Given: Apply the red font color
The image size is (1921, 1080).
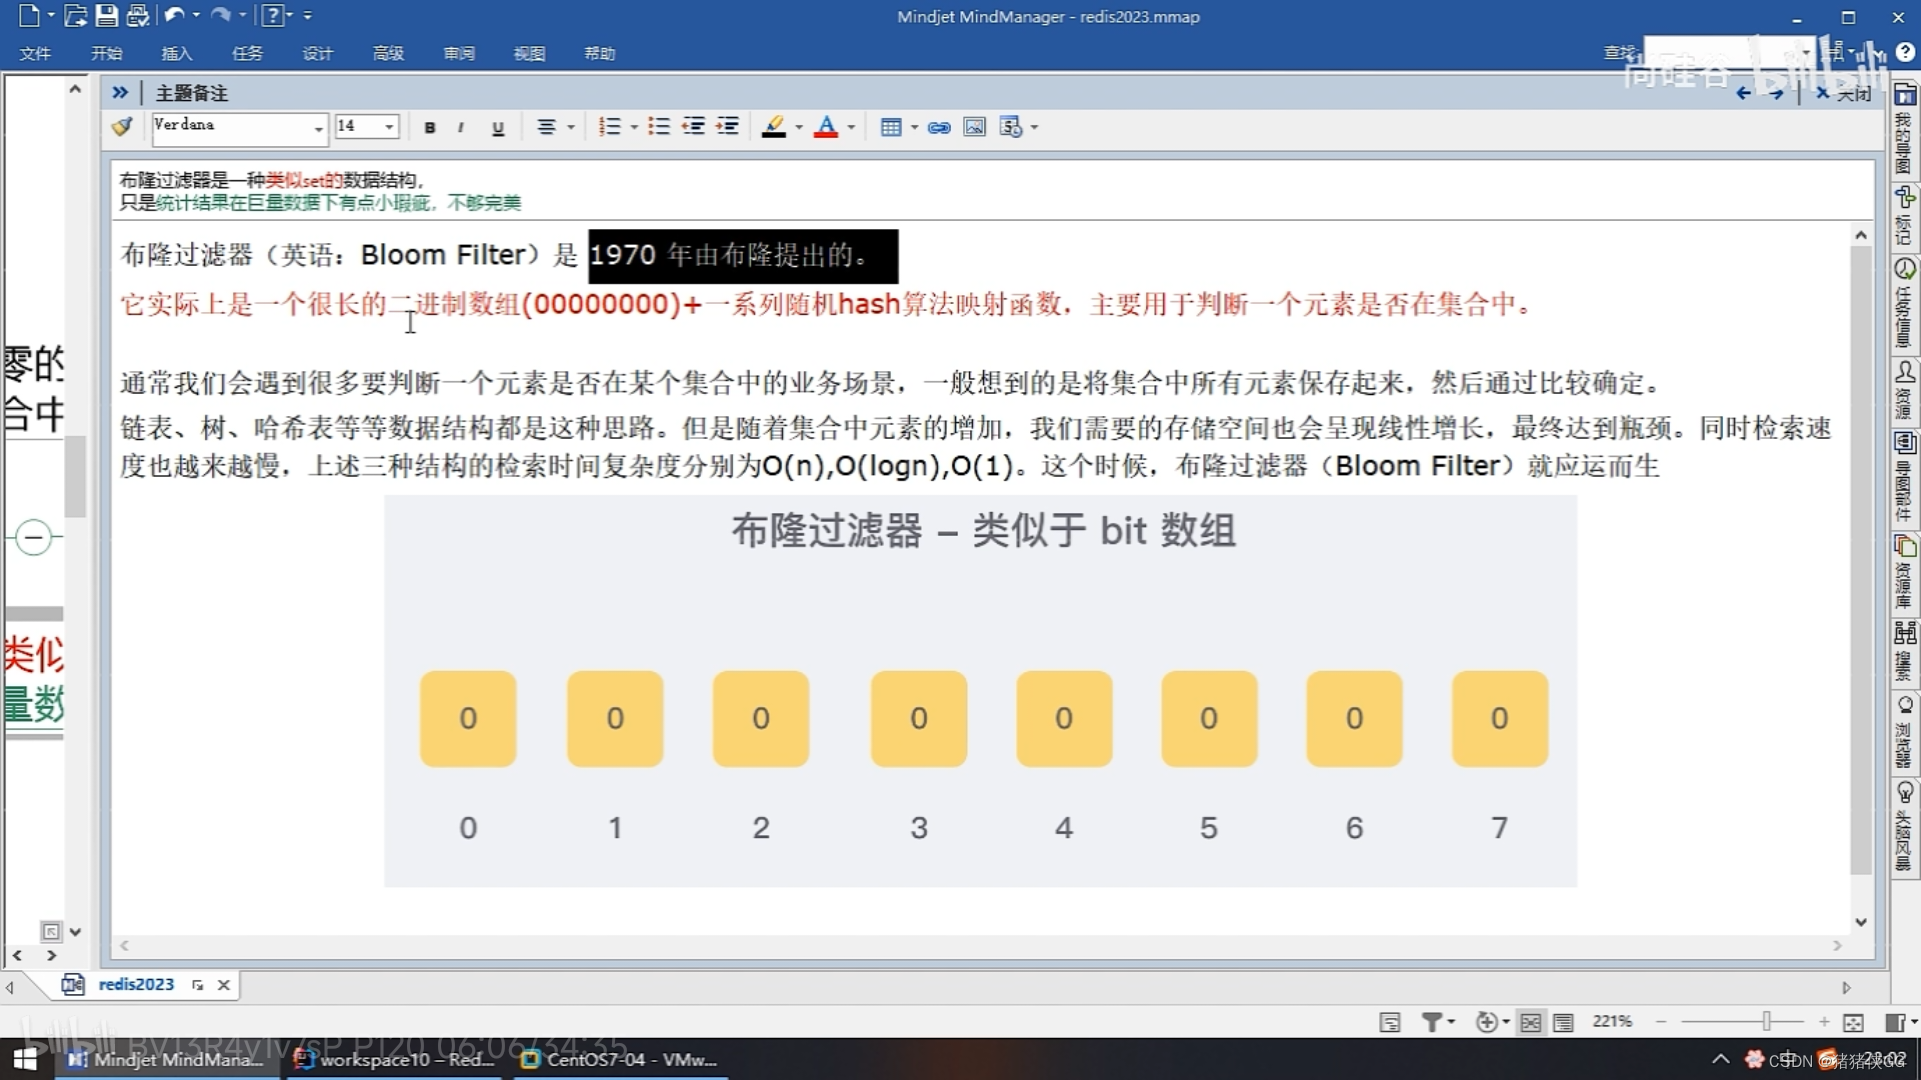Looking at the screenshot, I should [826, 127].
